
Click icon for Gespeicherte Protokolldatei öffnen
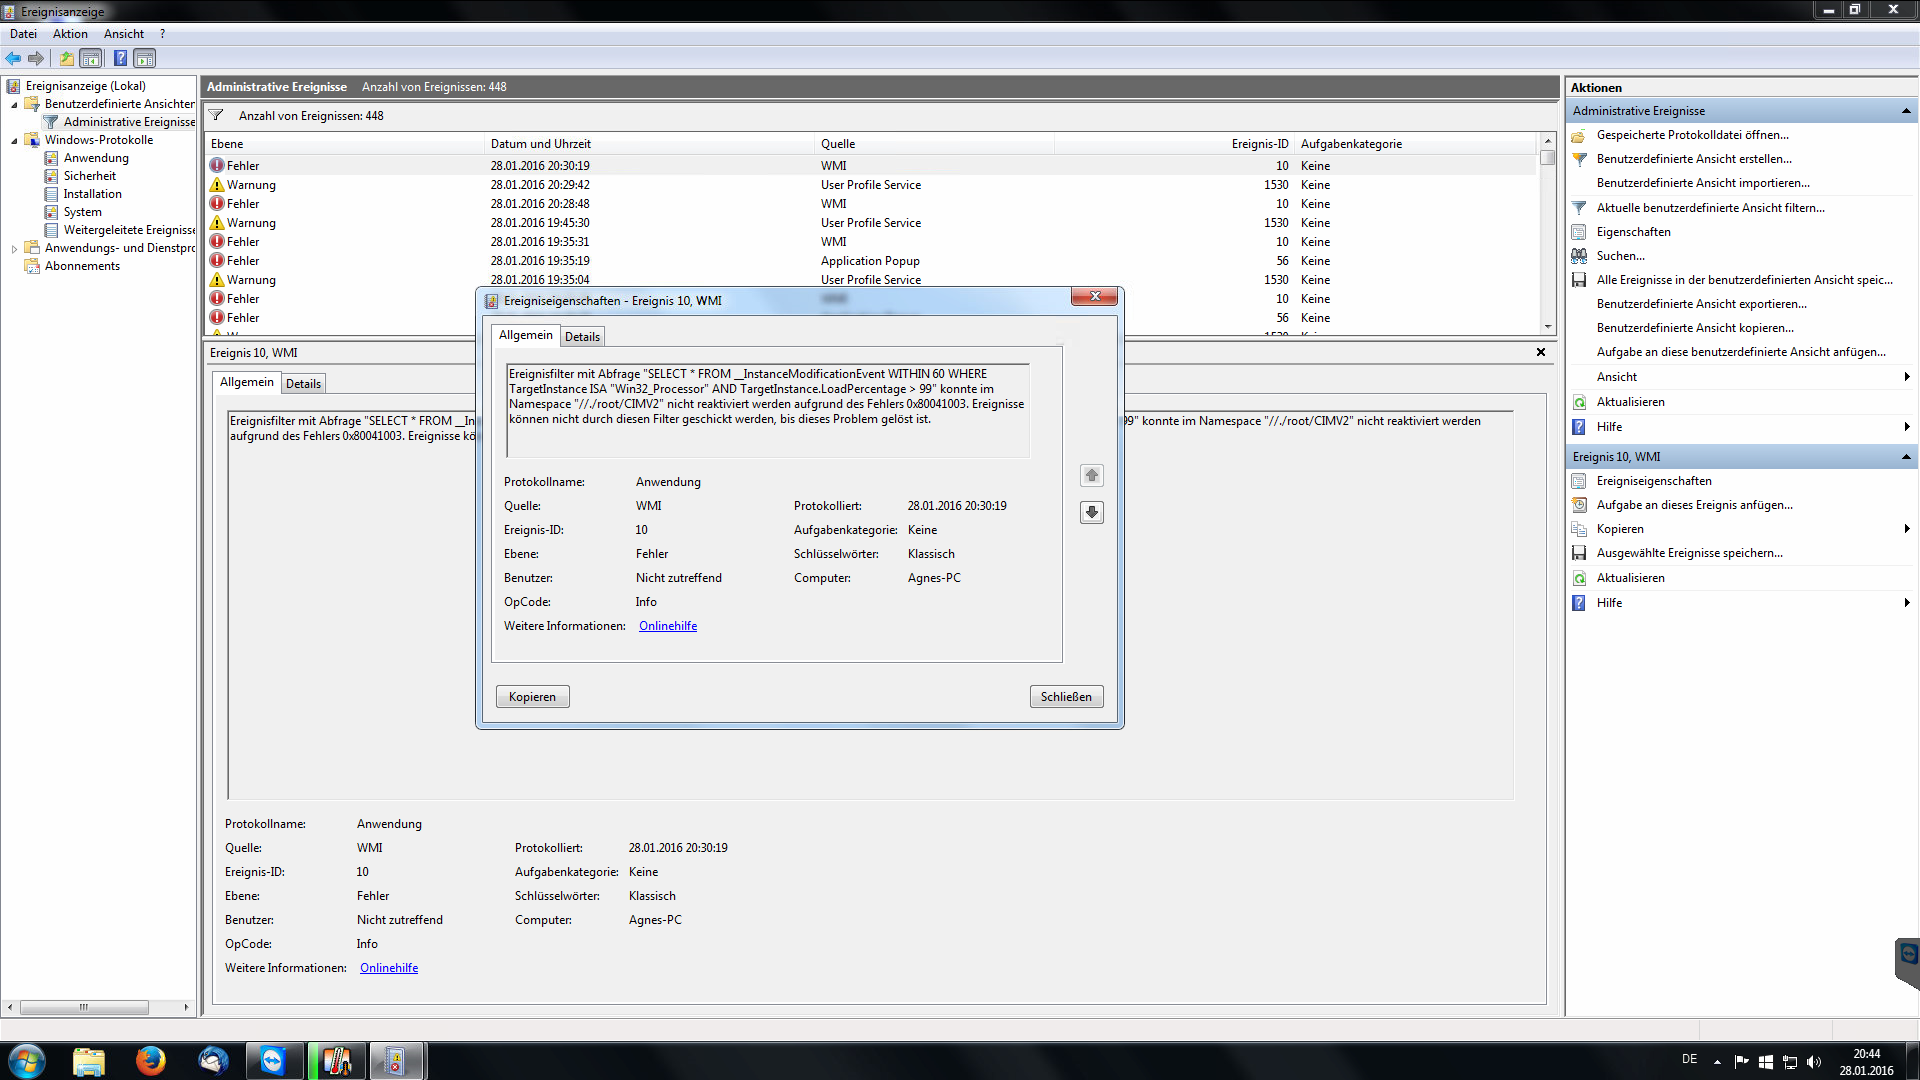point(1579,135)
